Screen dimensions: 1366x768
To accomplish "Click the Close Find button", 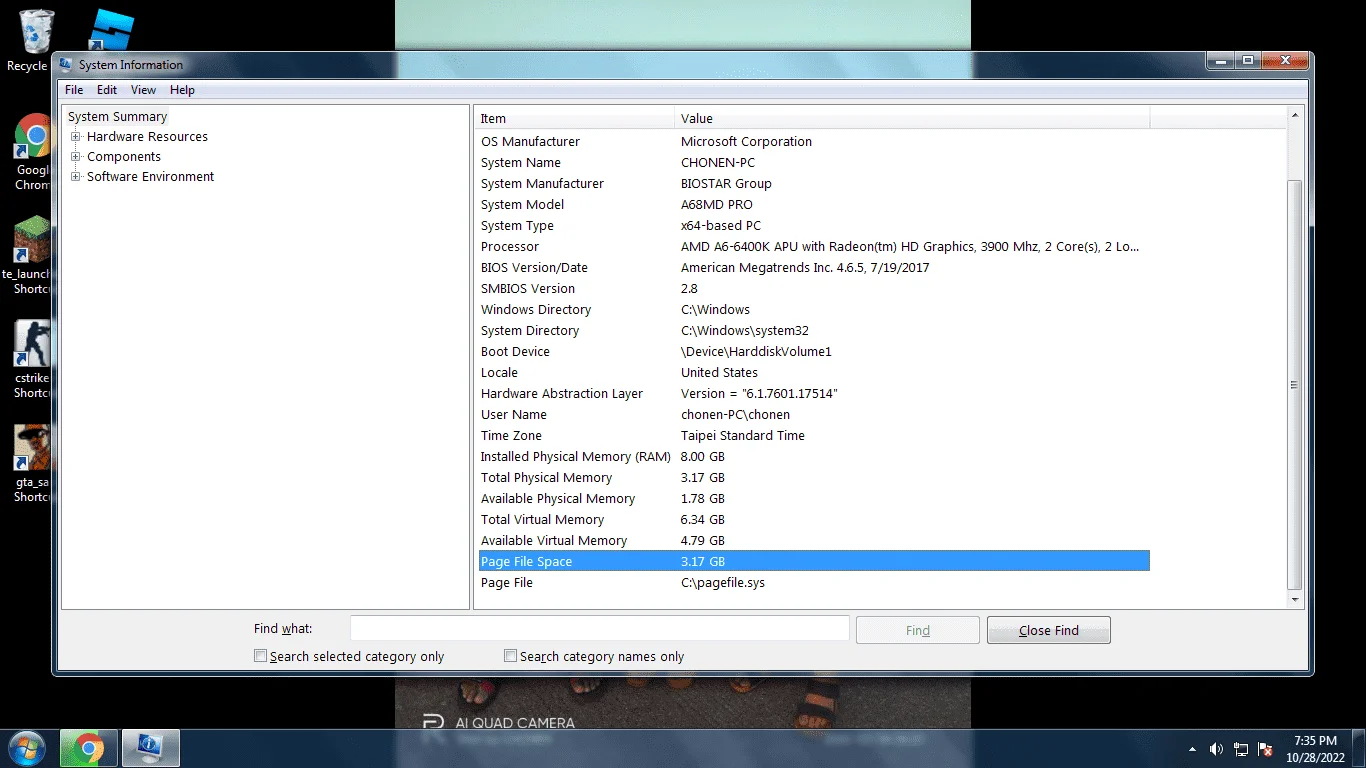I will 1048,630.
